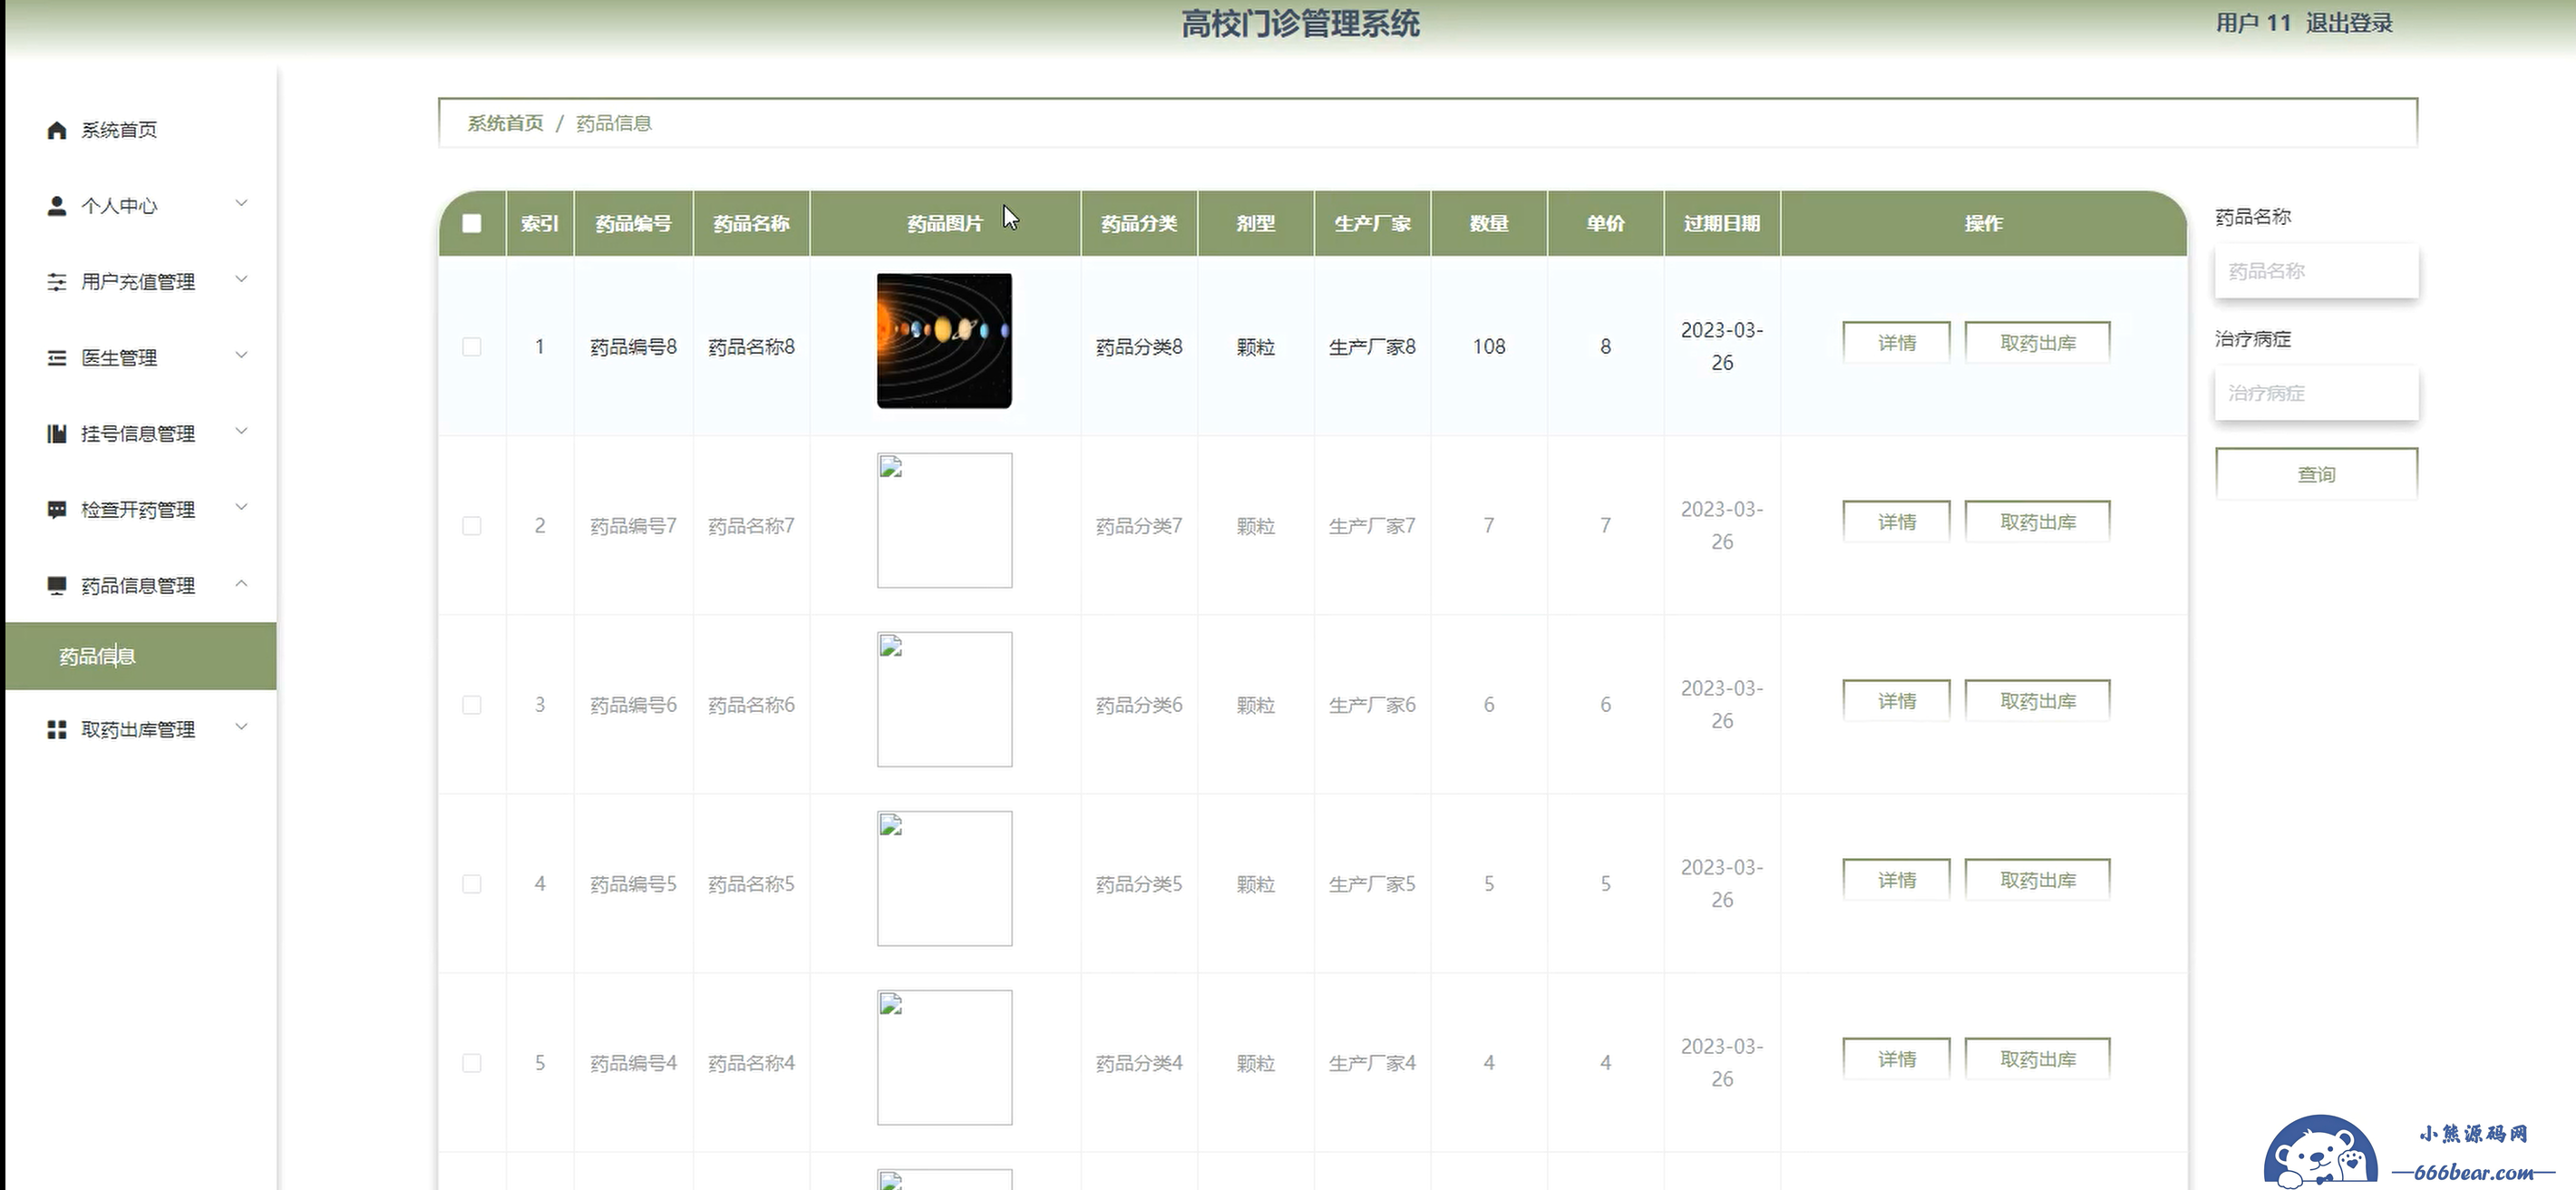The width and height of the screenshot is (2576, 1190).
Task: Click 详情 for 药品名称4
Action: (x=1896, y=1059)
